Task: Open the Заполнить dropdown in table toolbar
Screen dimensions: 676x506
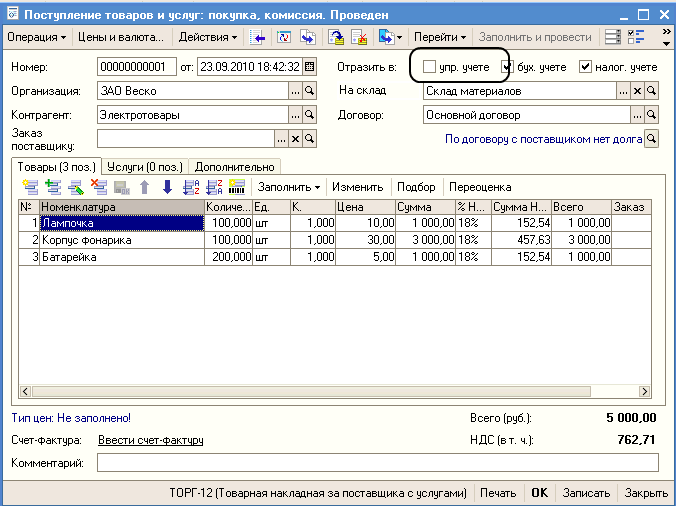Action: (x=289, y=187)
